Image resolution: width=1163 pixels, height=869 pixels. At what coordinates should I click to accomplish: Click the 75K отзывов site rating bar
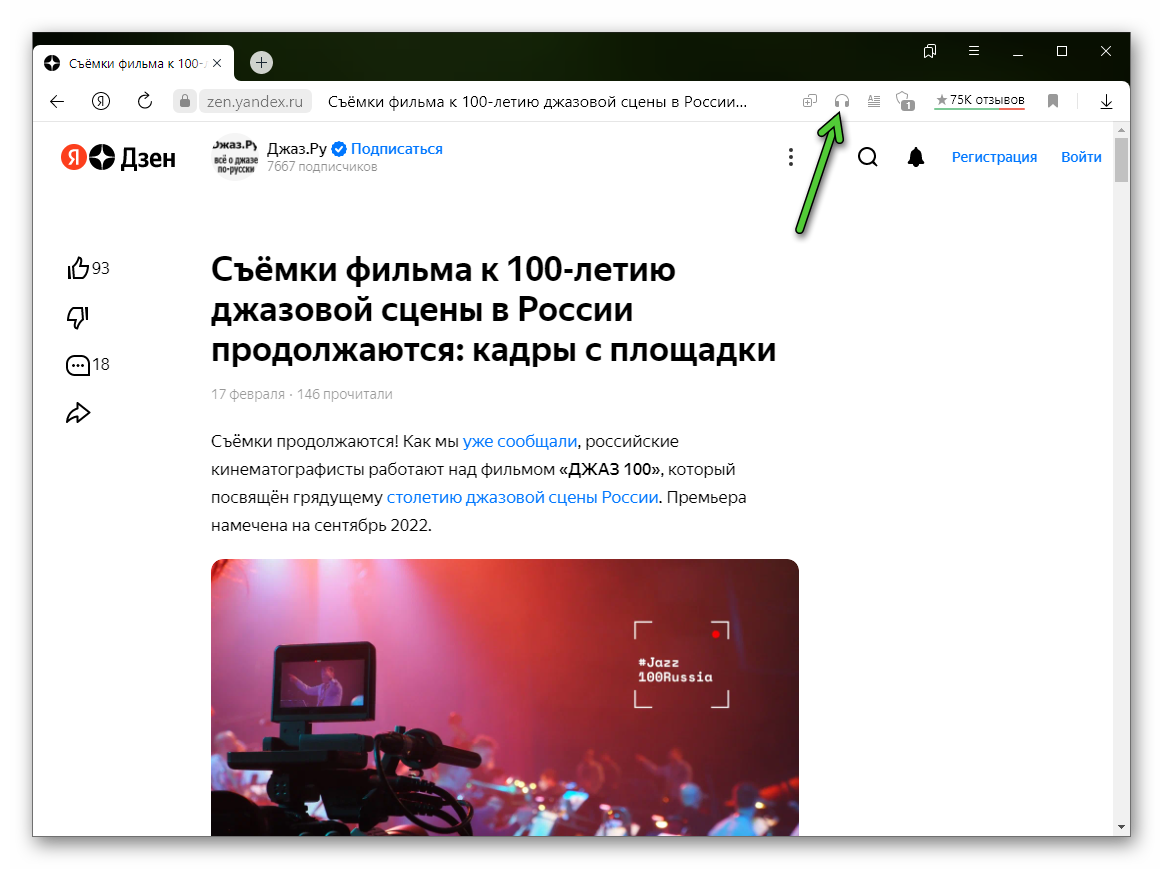pyautogui.click(x=979, y=101)
